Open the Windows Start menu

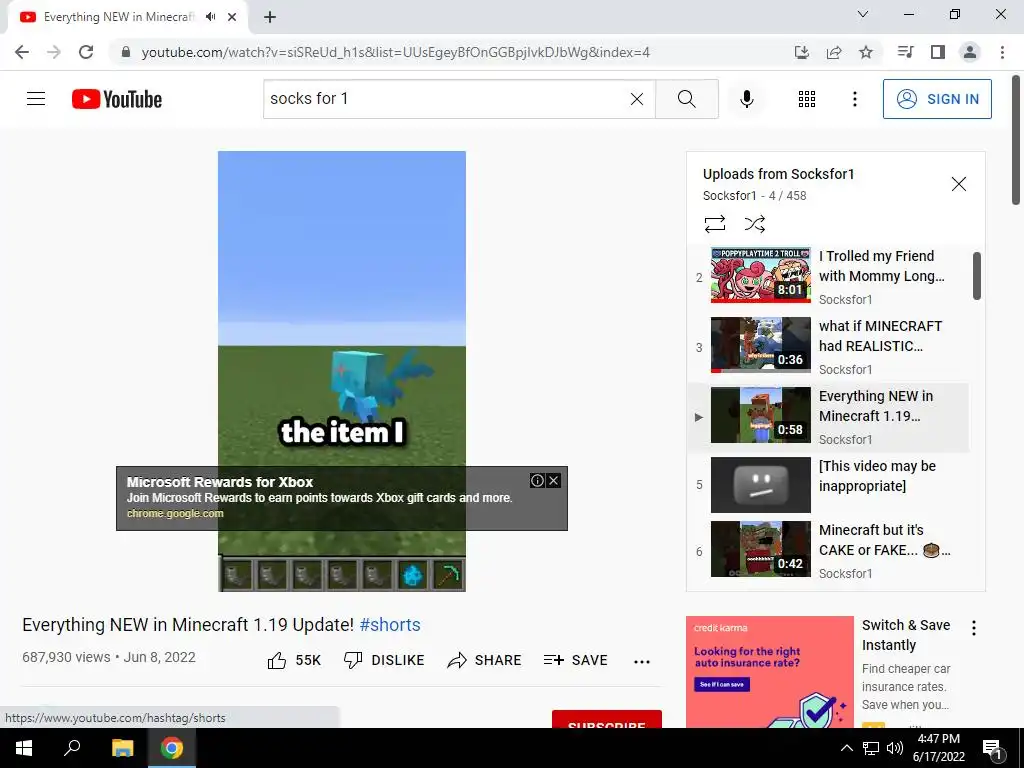(24, 748)
